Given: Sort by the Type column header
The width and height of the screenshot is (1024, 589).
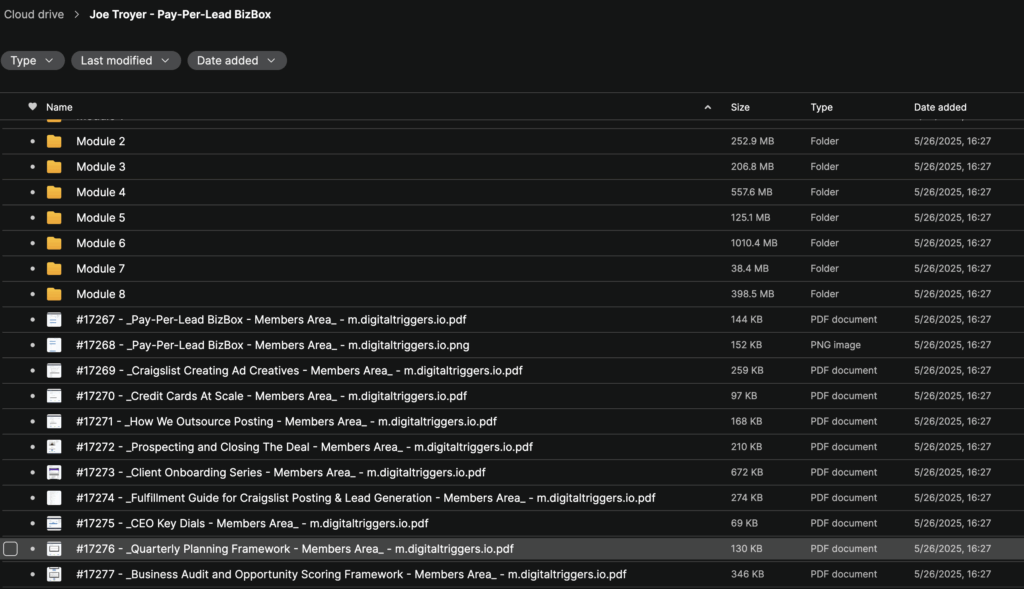Looking at the screenshot, I should pyautogui.click(x=822, y=107).
